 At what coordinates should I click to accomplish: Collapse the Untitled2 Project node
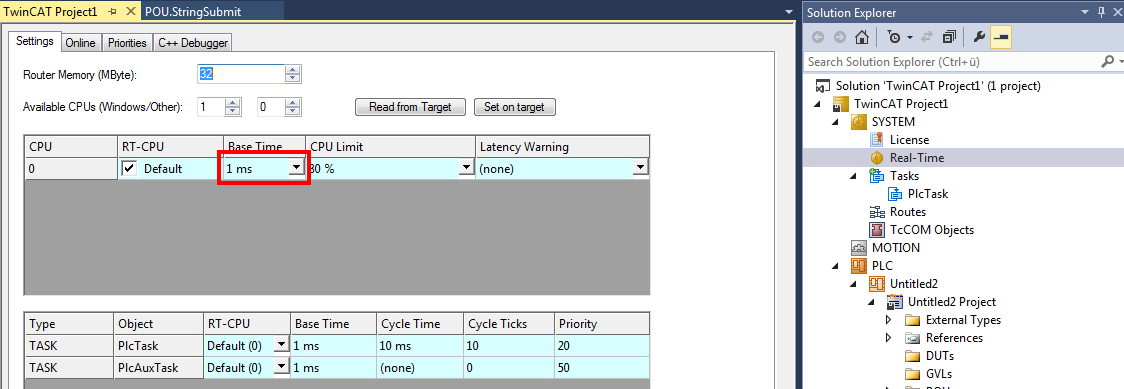coord(872,302)
